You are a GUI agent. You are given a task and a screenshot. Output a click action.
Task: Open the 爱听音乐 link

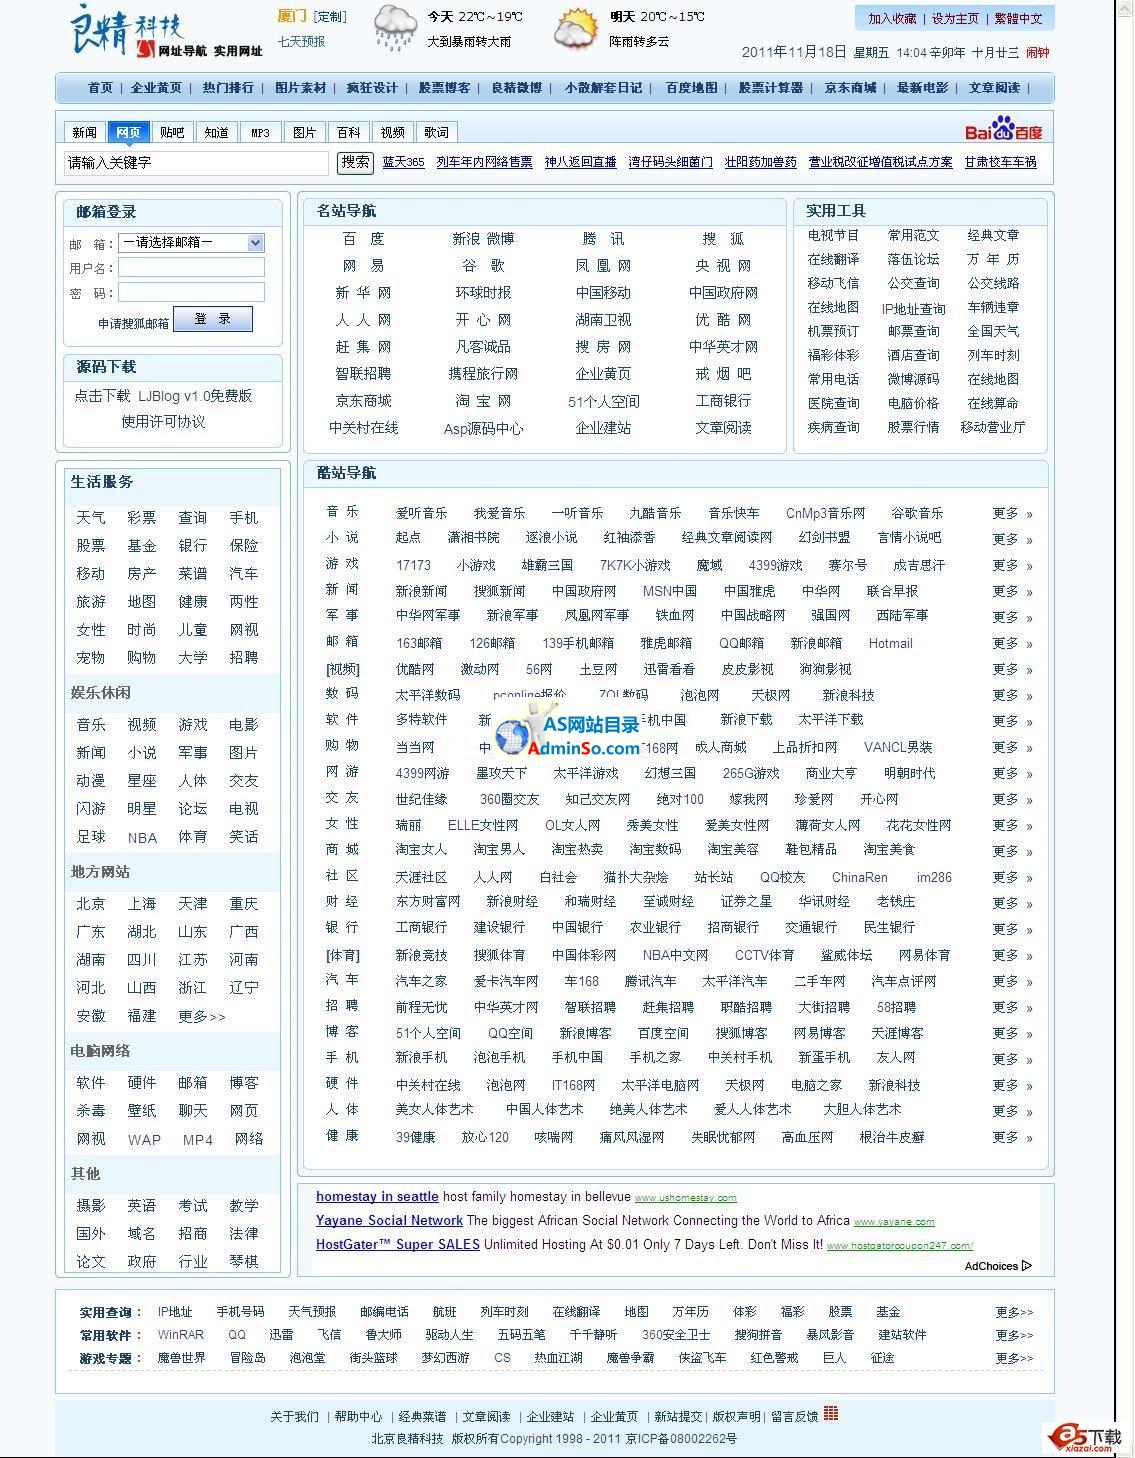[421, 513]
